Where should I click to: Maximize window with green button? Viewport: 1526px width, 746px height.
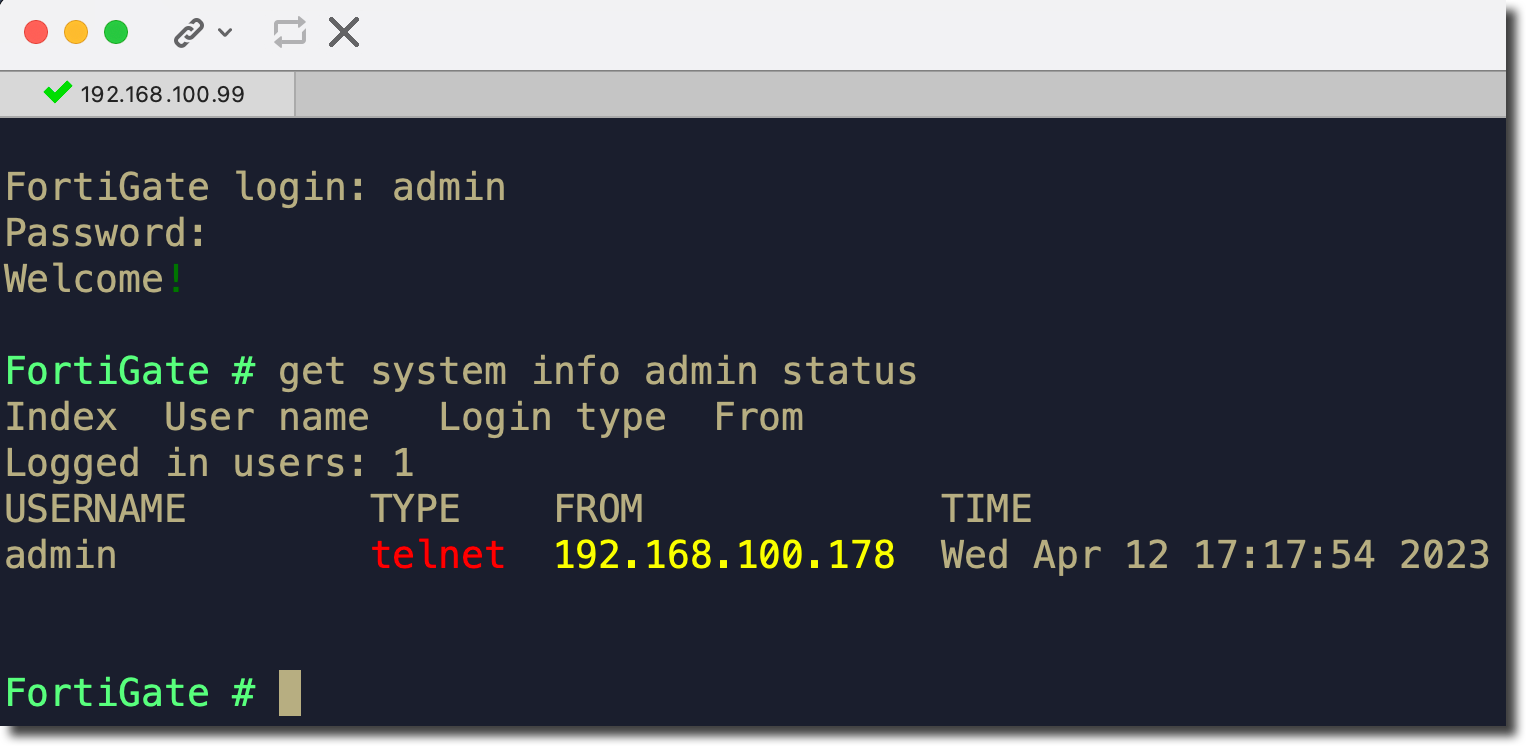116,32
